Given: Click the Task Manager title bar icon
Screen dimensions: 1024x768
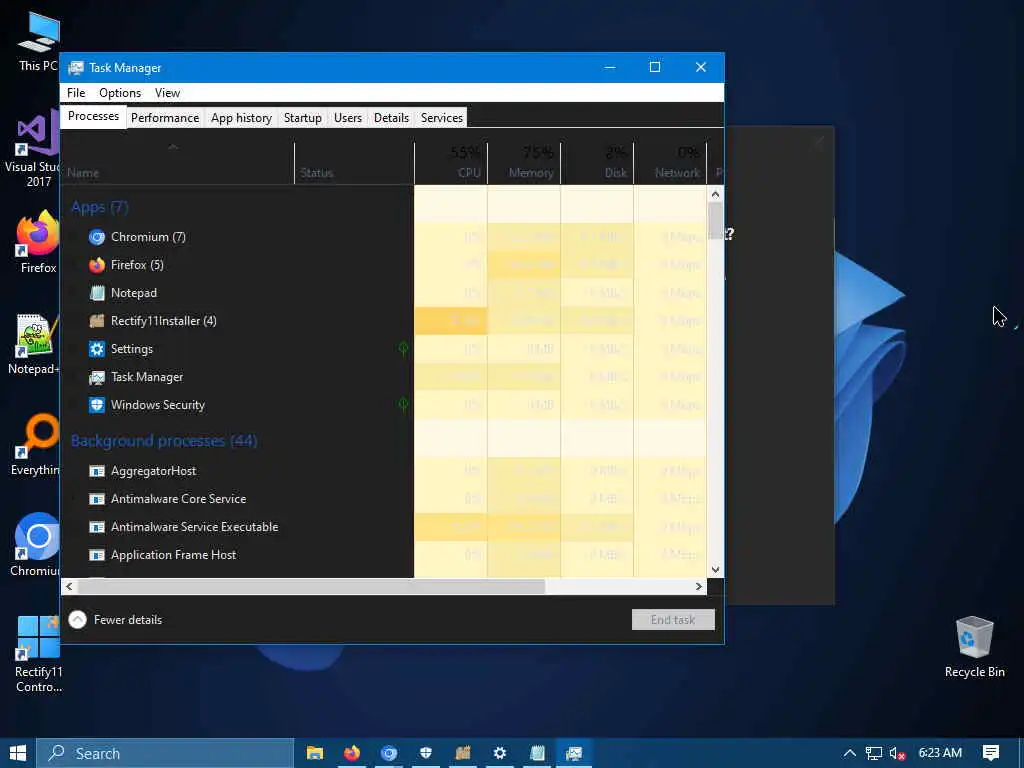Looking at the screenshot, I should click(x=76, y=68).
